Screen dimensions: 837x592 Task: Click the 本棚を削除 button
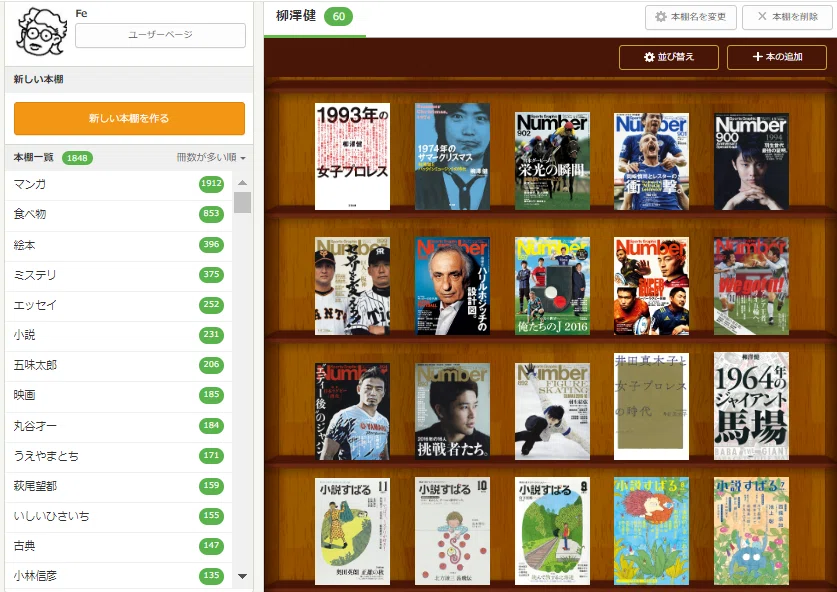tap(788, 17)
